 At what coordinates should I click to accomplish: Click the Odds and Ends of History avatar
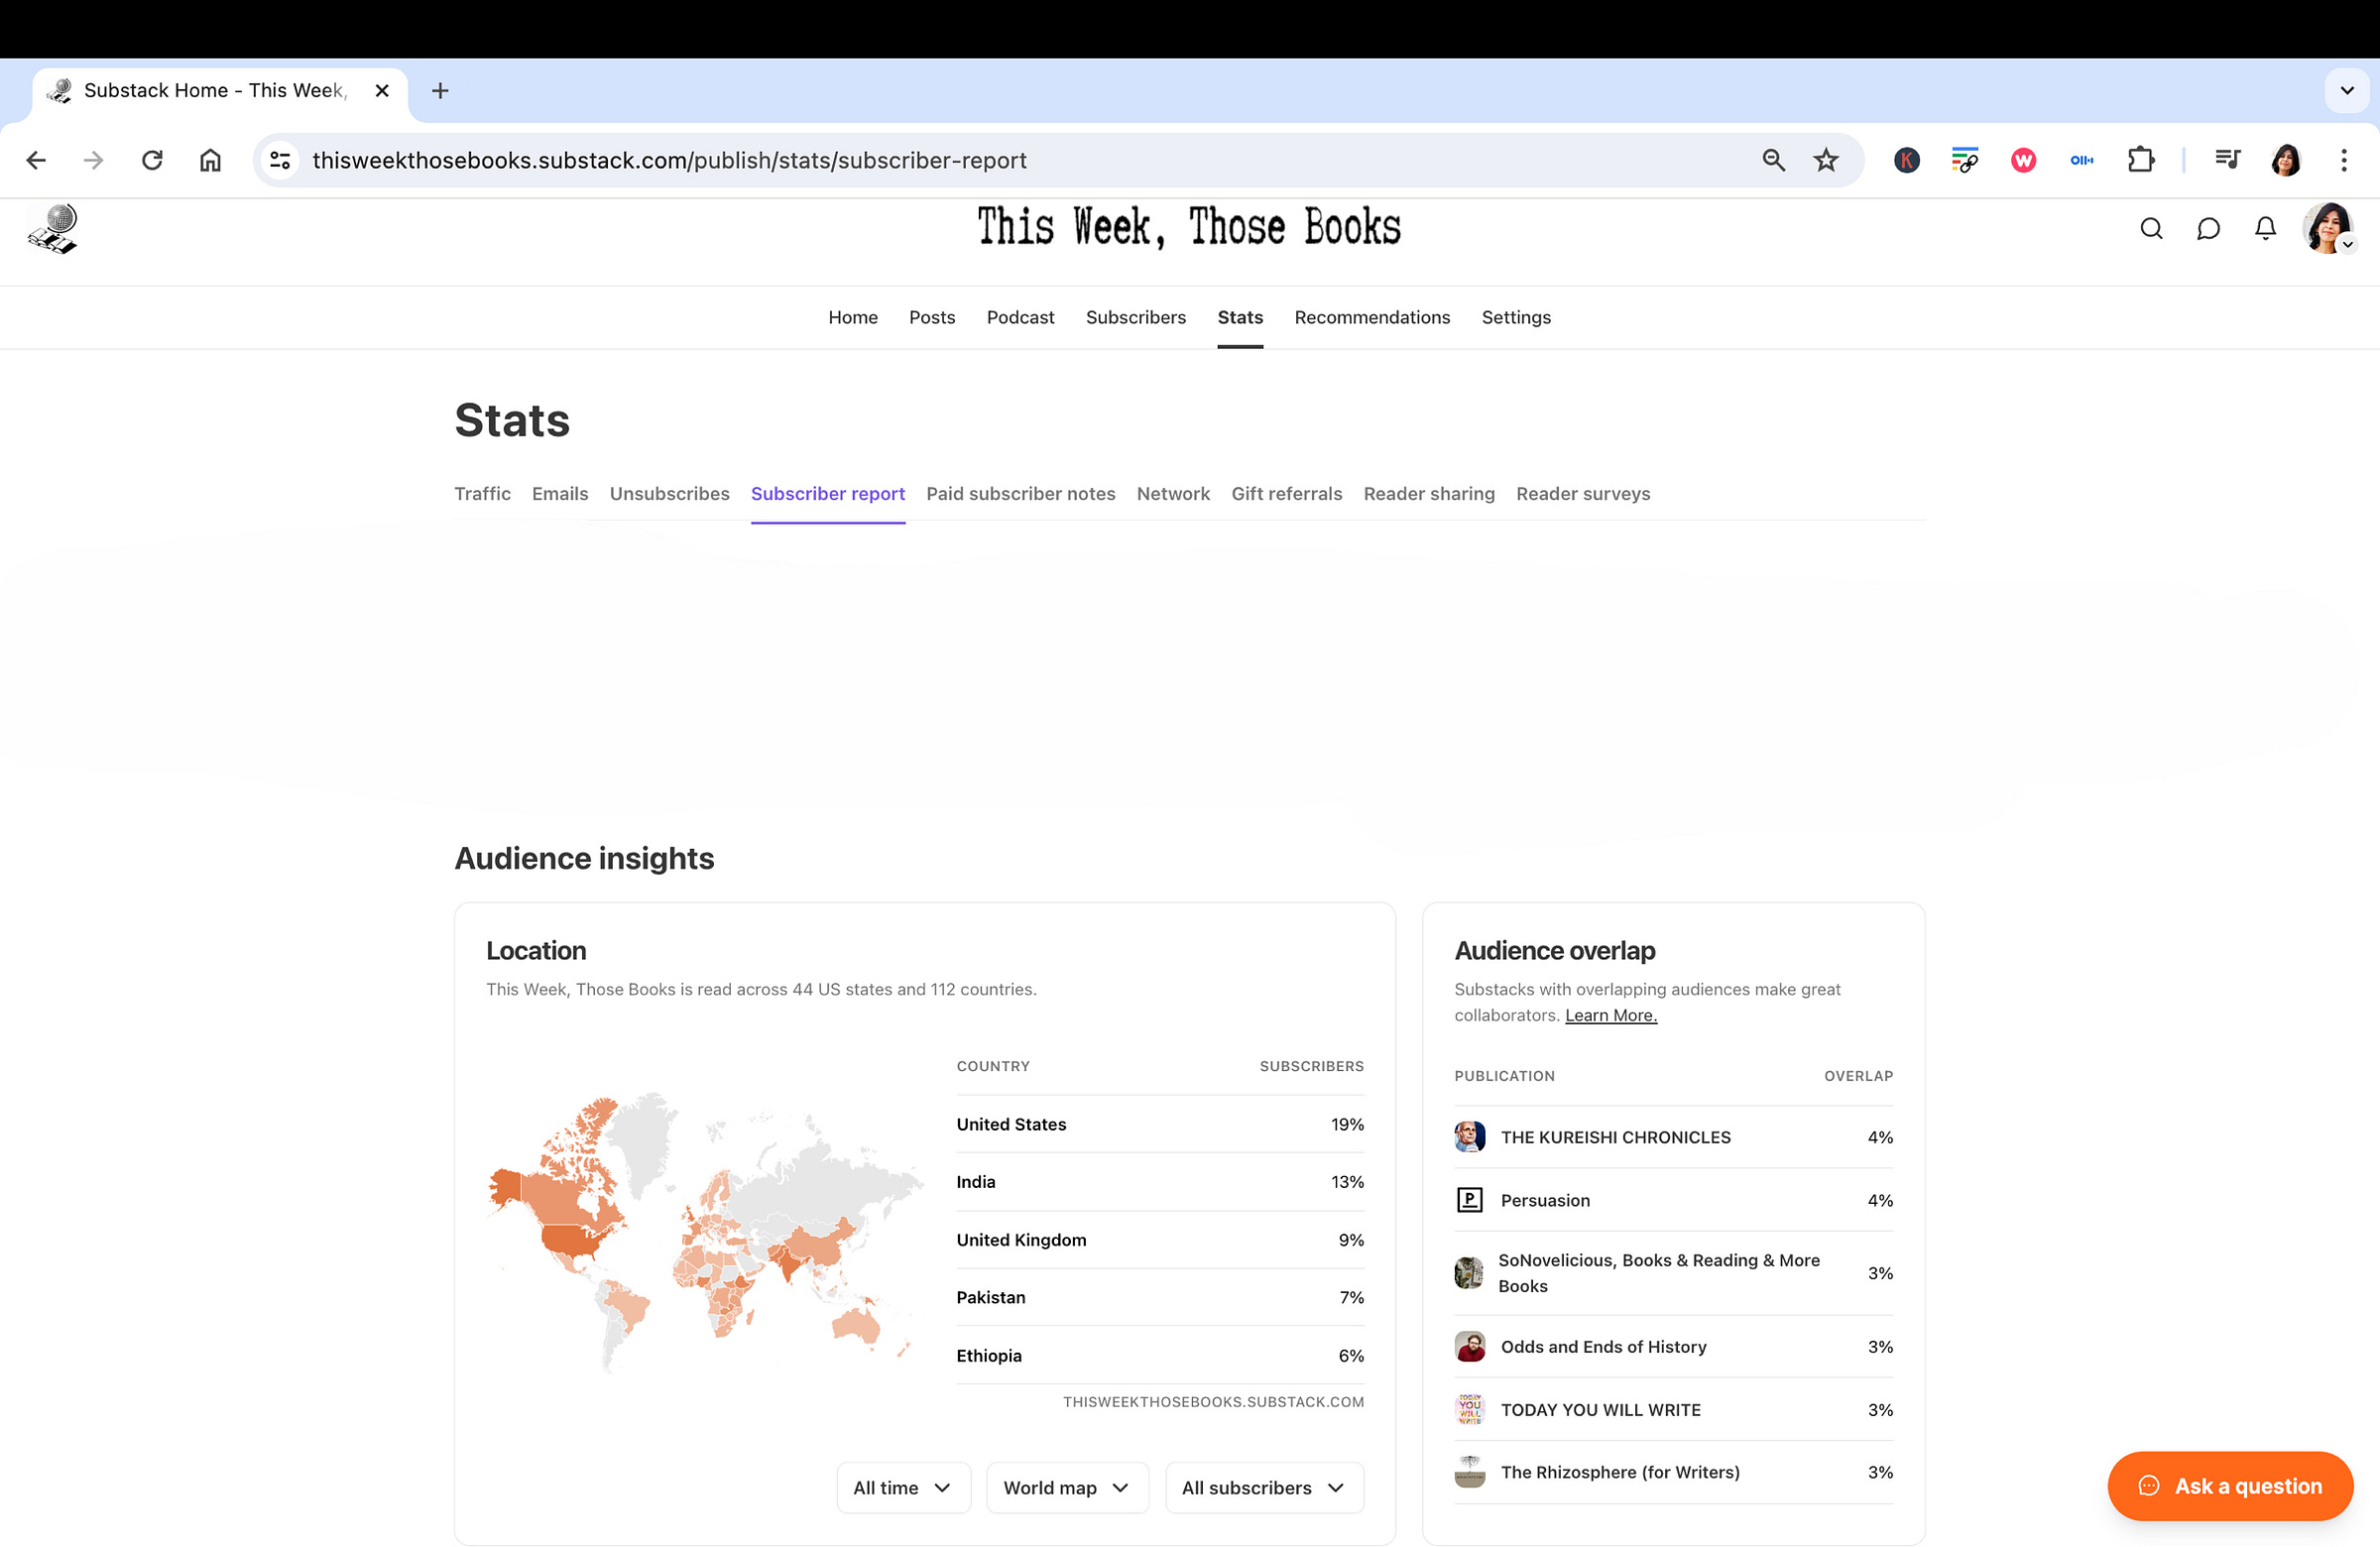click(1469, 1346)
